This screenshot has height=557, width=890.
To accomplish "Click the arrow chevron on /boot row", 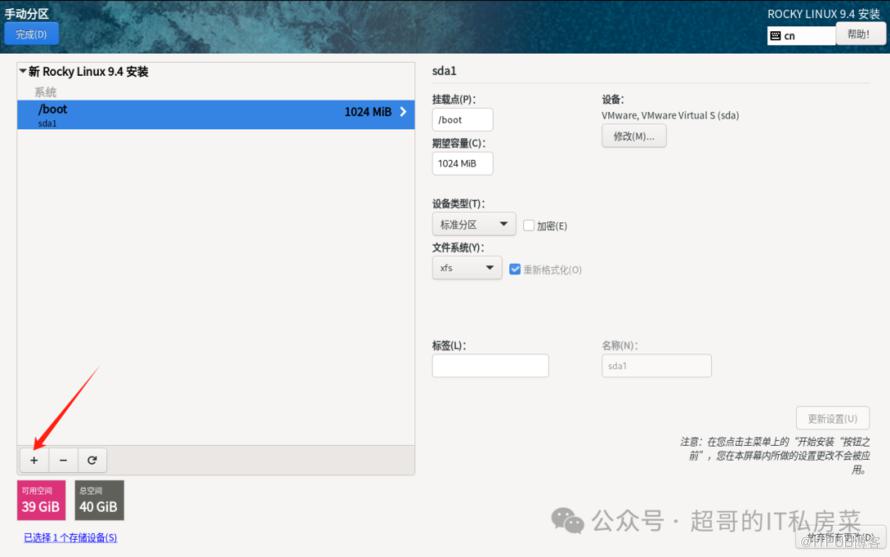I will point(403,112).
